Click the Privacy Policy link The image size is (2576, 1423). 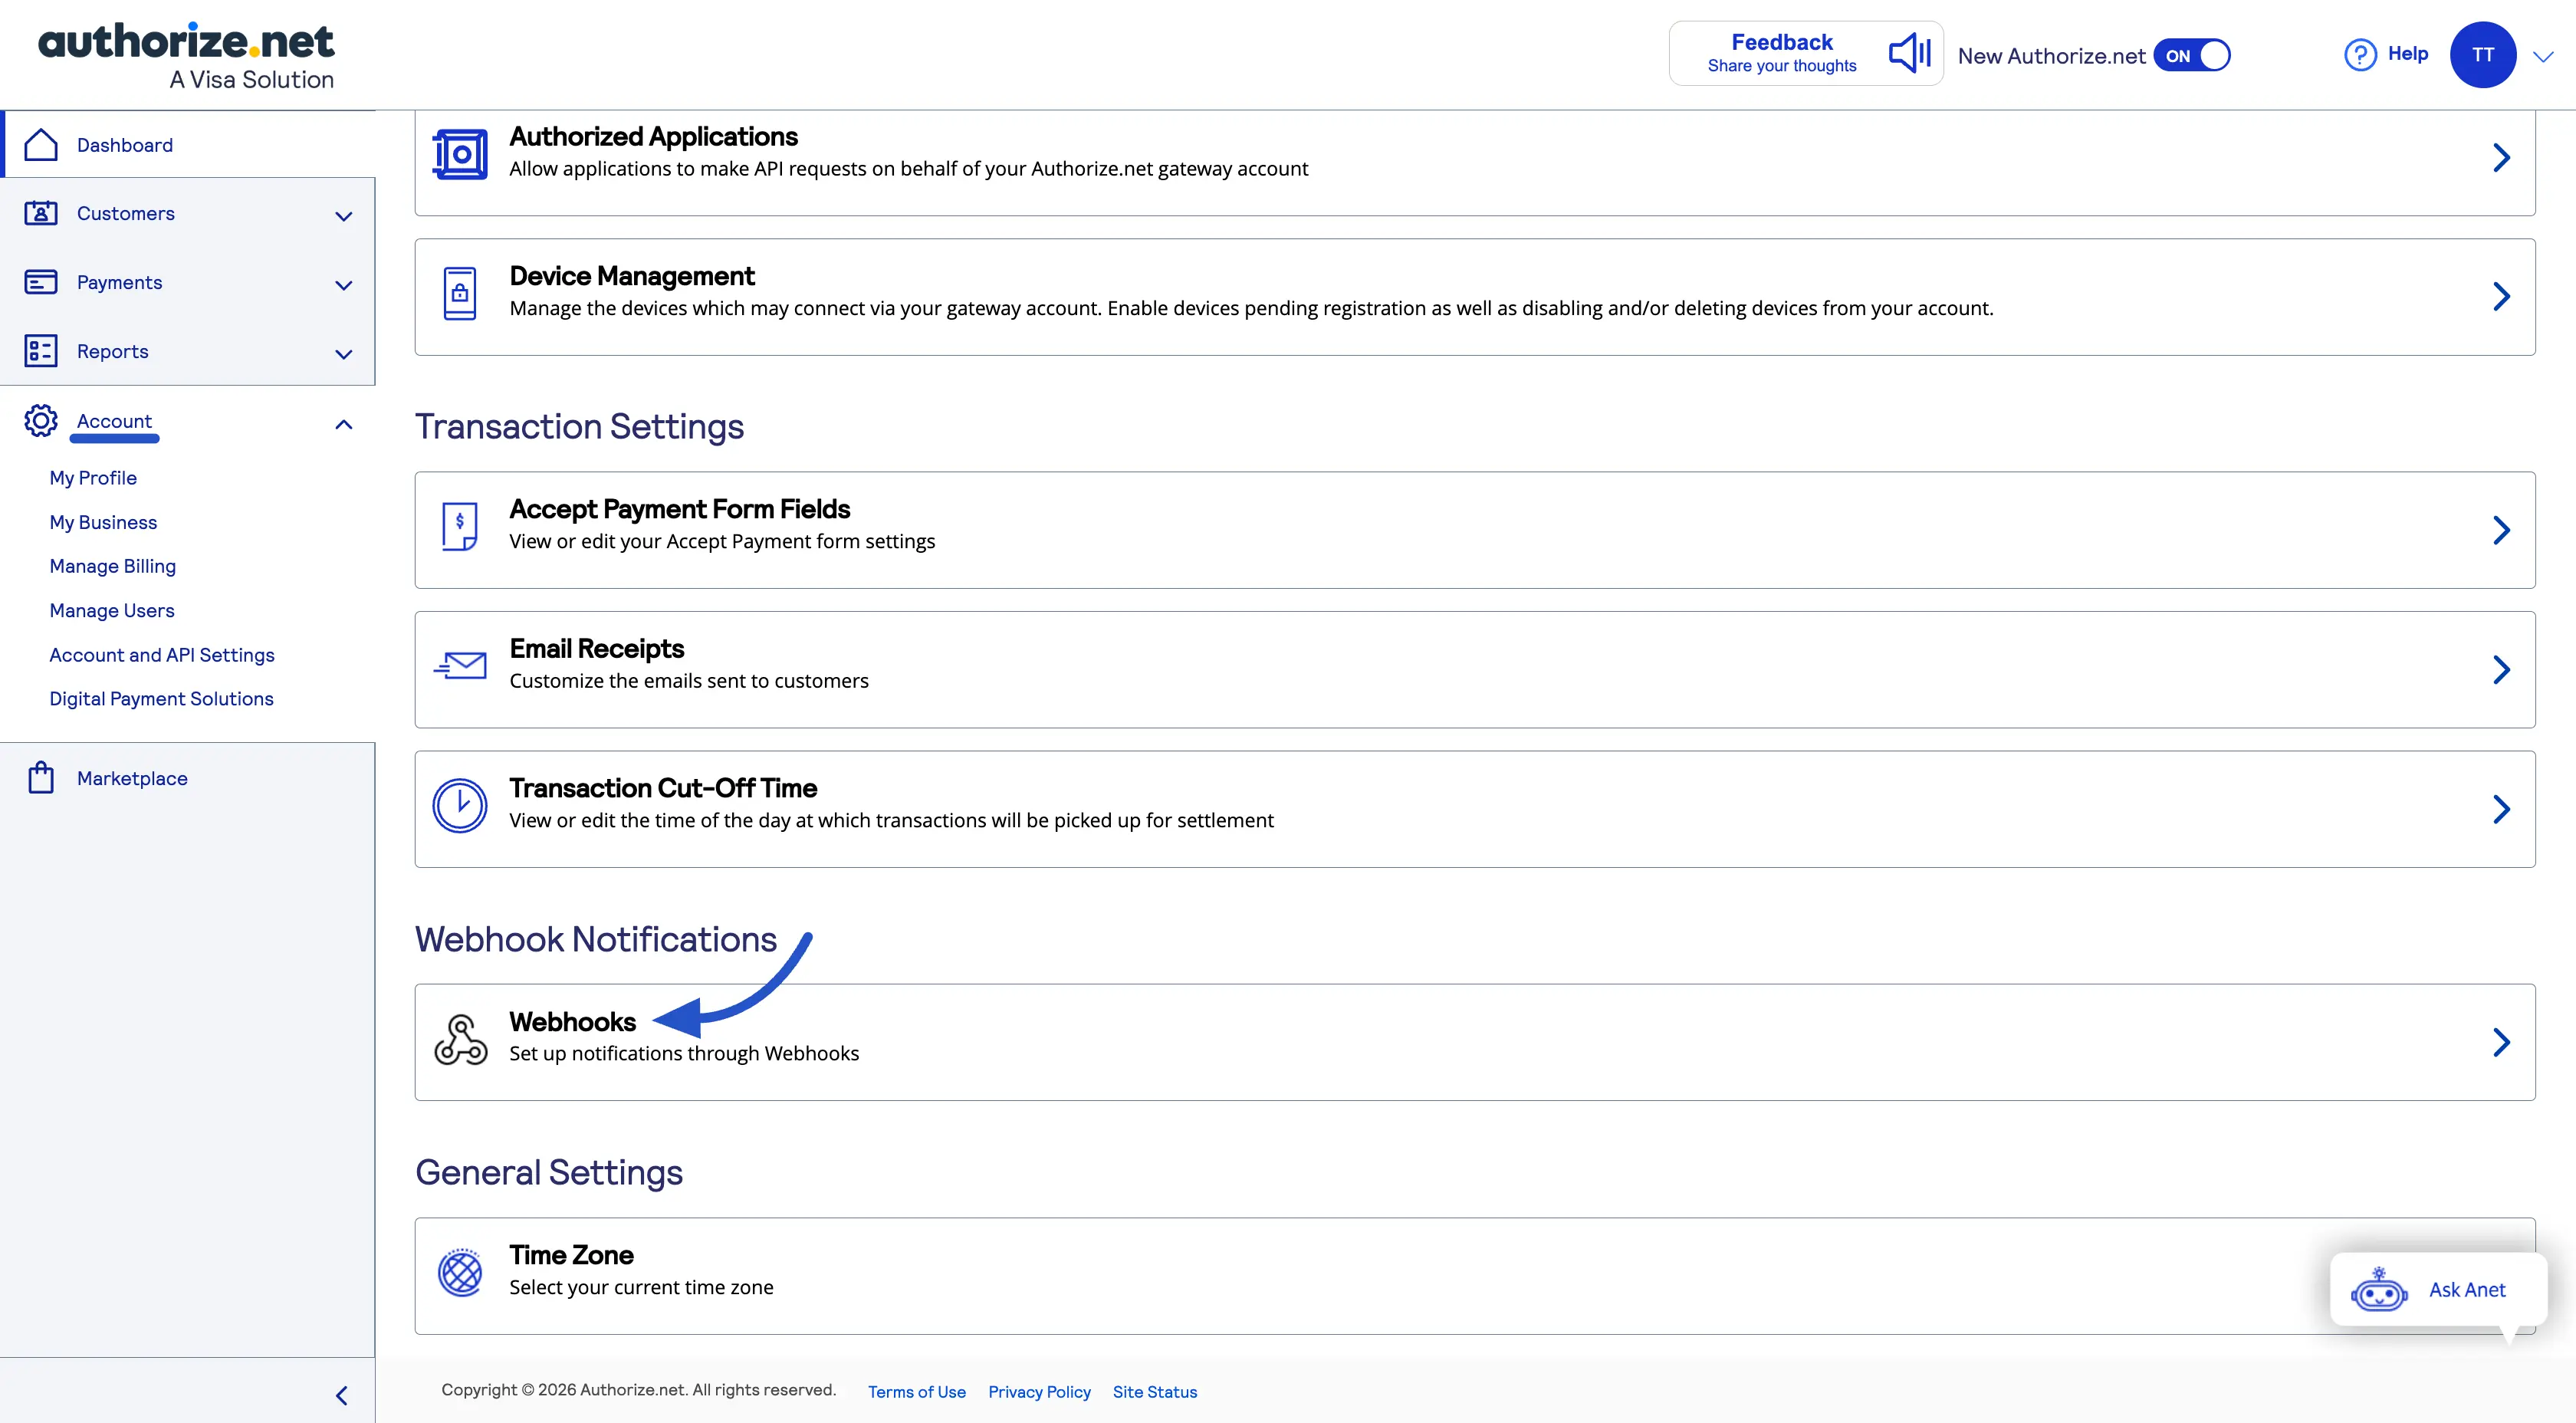(x=1039, y=1391)
